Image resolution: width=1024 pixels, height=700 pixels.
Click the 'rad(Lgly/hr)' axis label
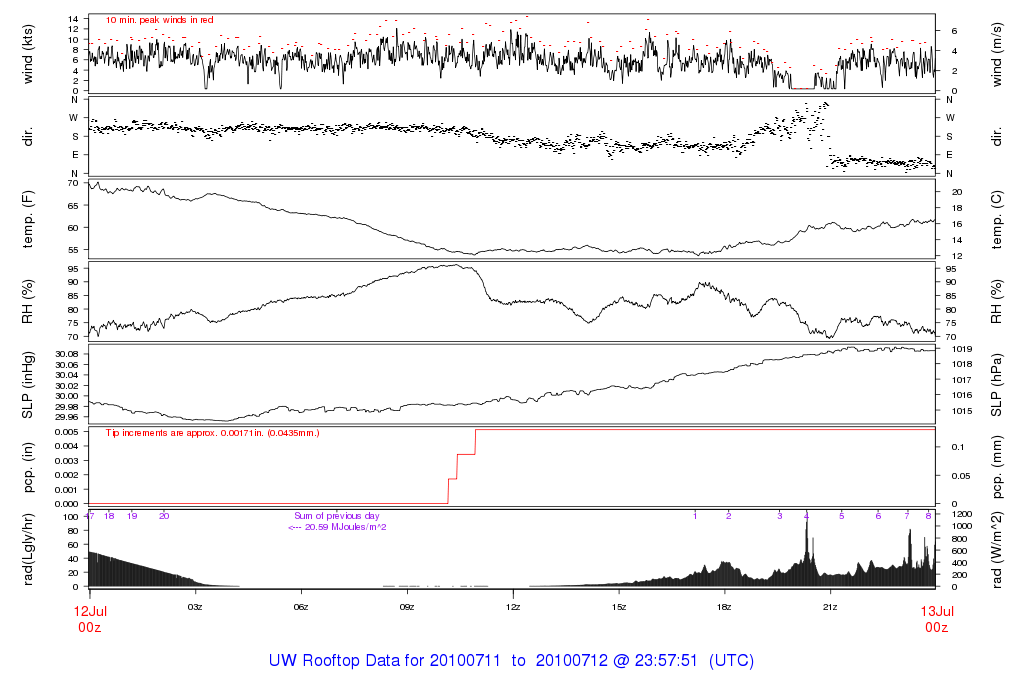tap(28, 549)
